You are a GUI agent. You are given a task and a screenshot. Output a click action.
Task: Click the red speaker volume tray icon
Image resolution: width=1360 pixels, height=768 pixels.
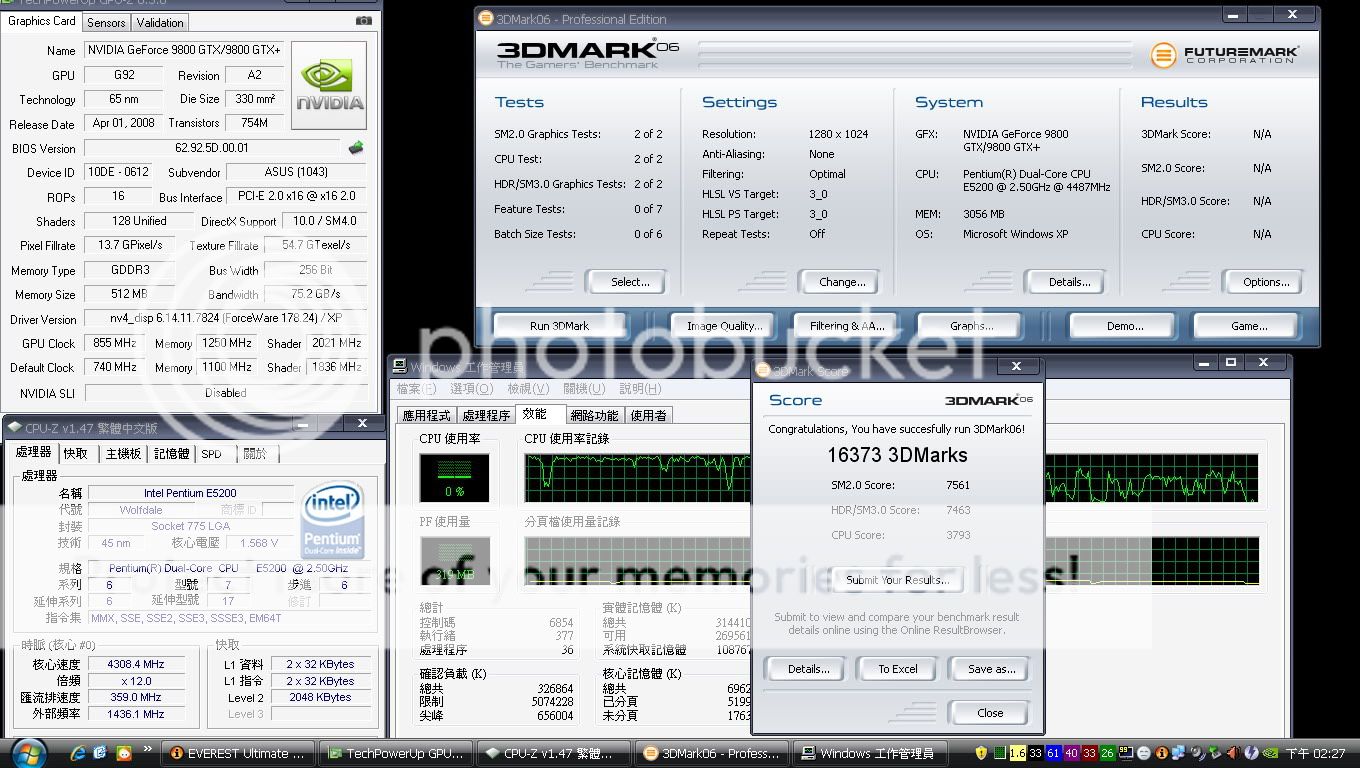coord(1232,752)
